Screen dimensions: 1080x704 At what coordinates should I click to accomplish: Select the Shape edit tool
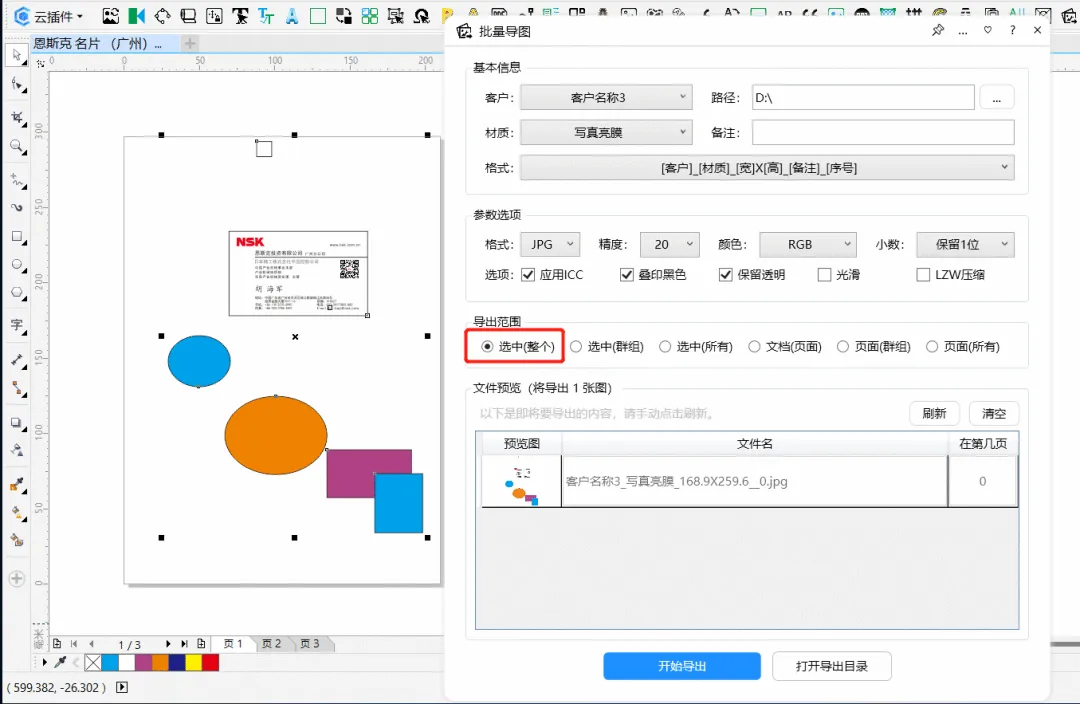click(17, 85)
